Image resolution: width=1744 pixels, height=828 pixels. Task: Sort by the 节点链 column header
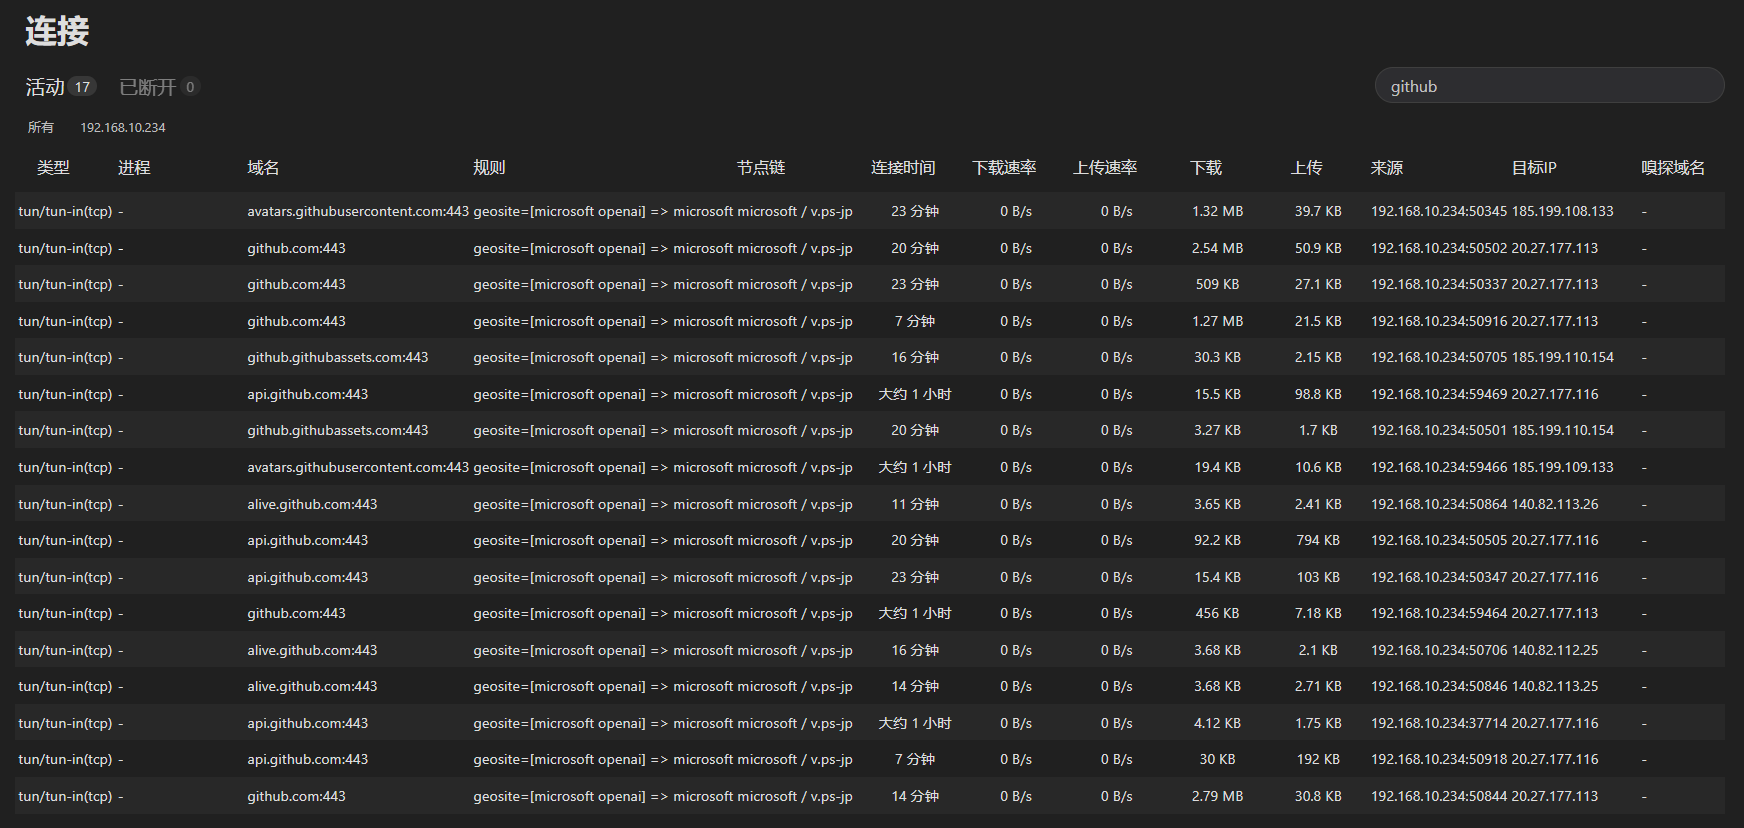(x=761, y=168)
